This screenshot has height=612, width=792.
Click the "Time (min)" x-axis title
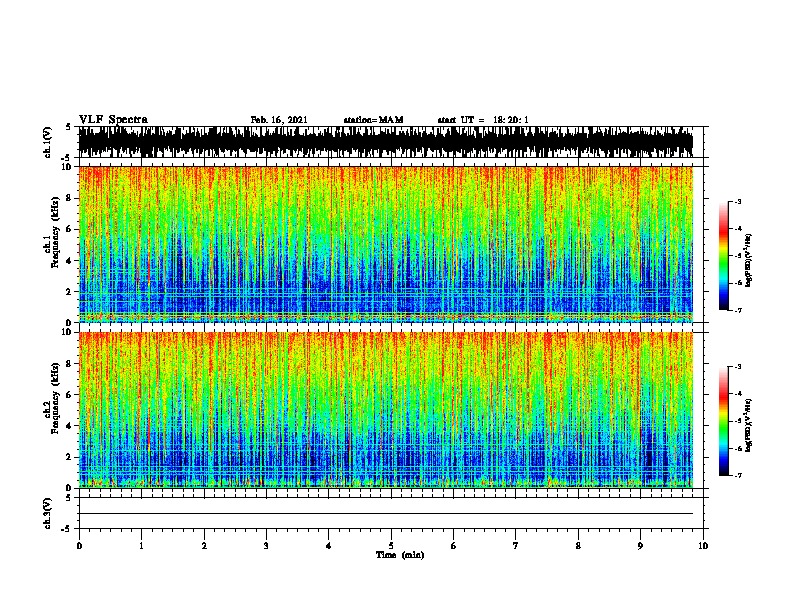[400, 555]
